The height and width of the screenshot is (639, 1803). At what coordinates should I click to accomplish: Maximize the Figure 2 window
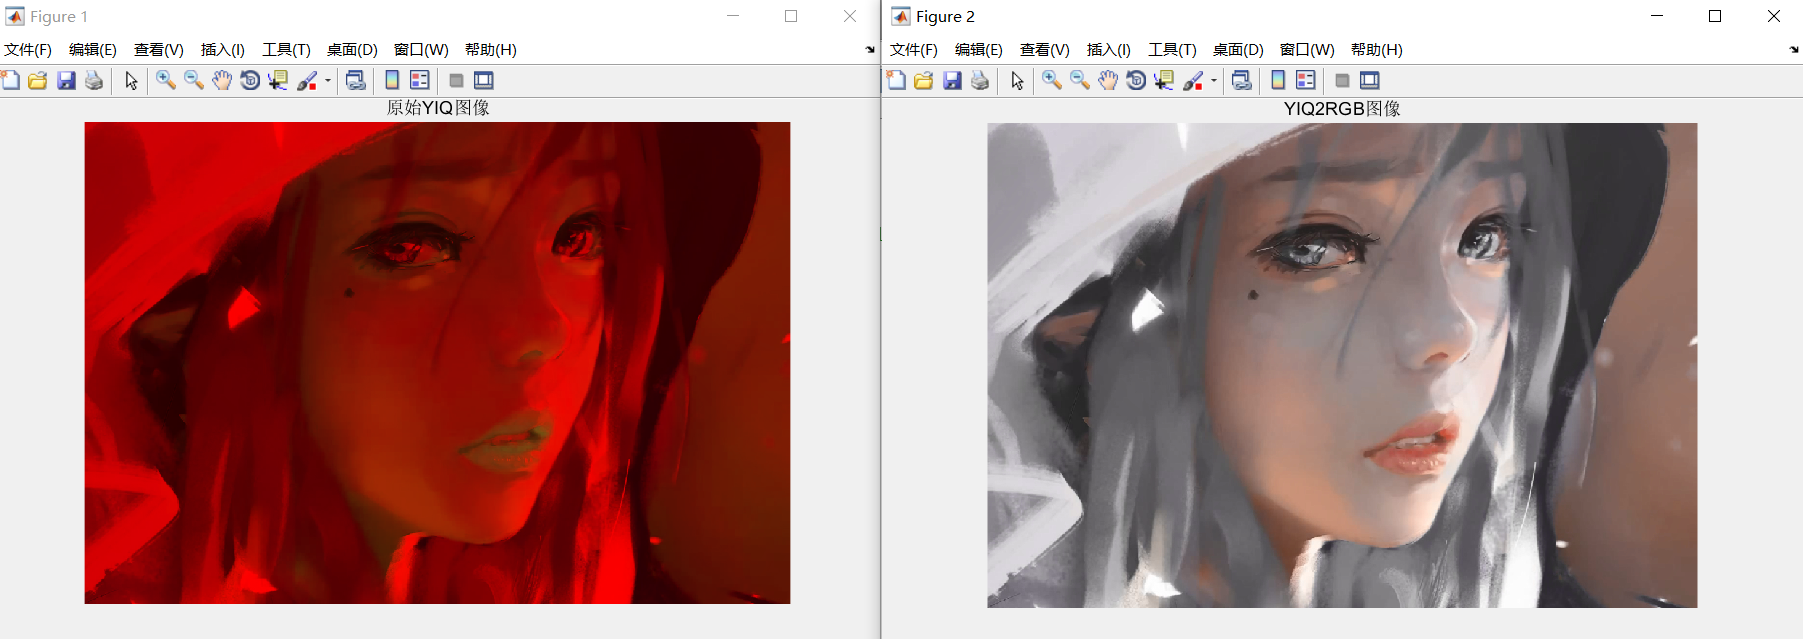click(x=1715, y=16)
